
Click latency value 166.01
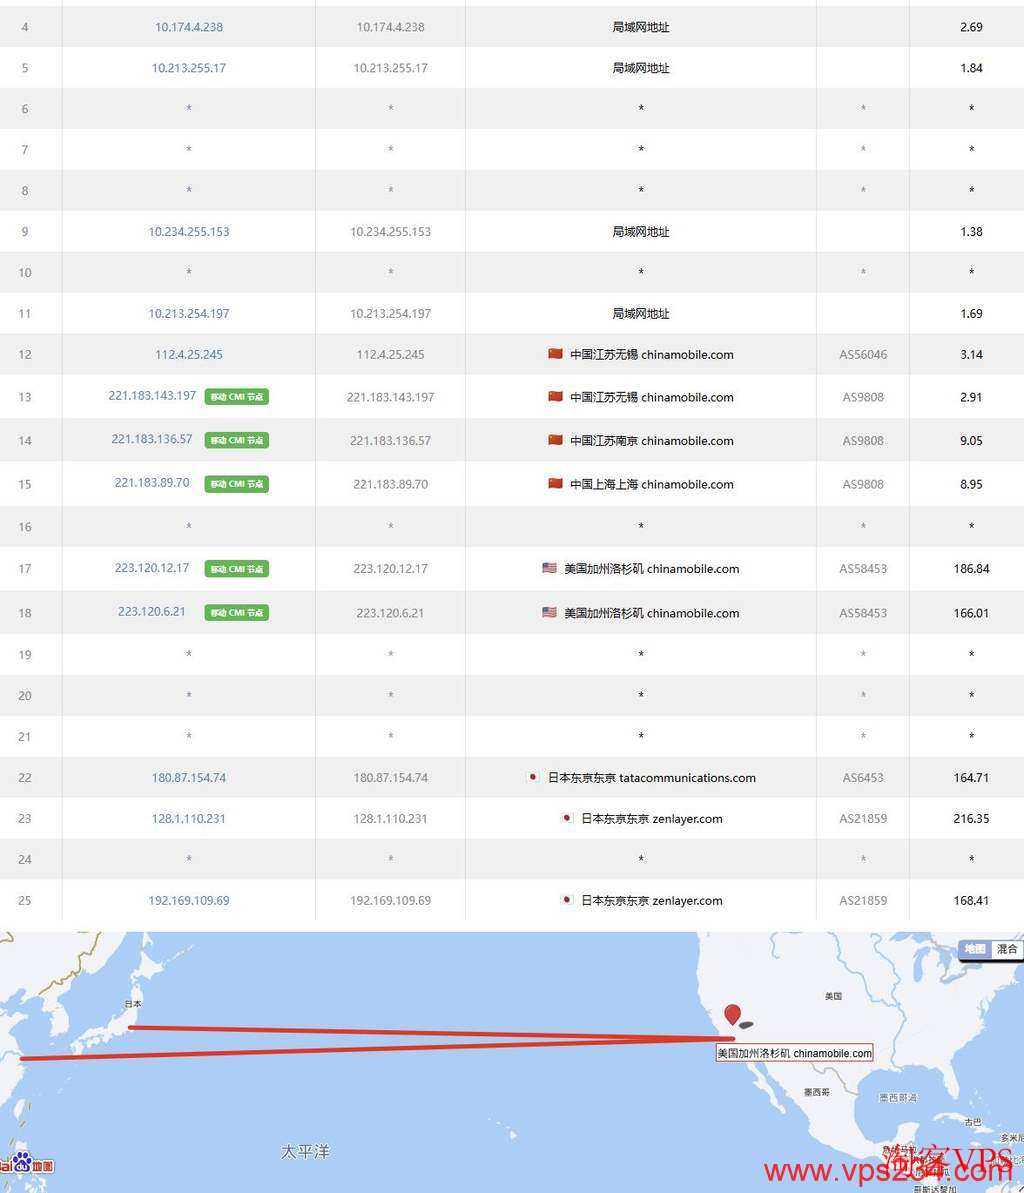click(x=972, y=612)
